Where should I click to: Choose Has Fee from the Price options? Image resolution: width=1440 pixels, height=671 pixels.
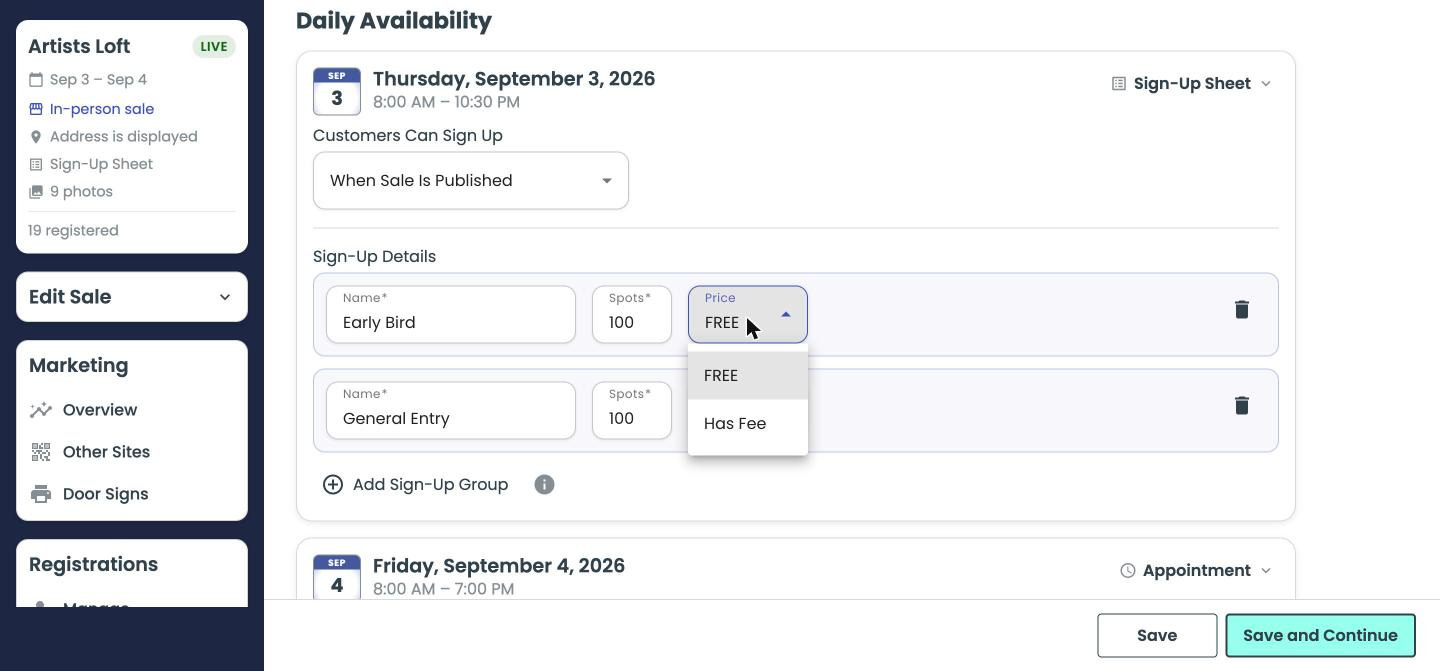point(748,424)
